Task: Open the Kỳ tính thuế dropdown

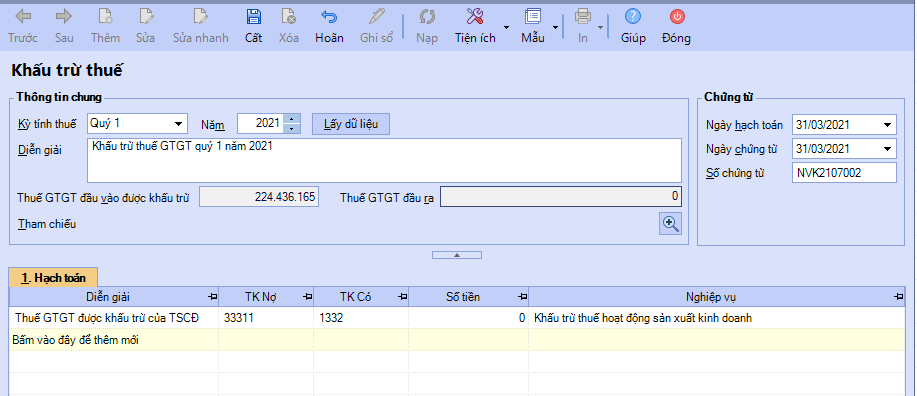Action: tap(178, 124)
